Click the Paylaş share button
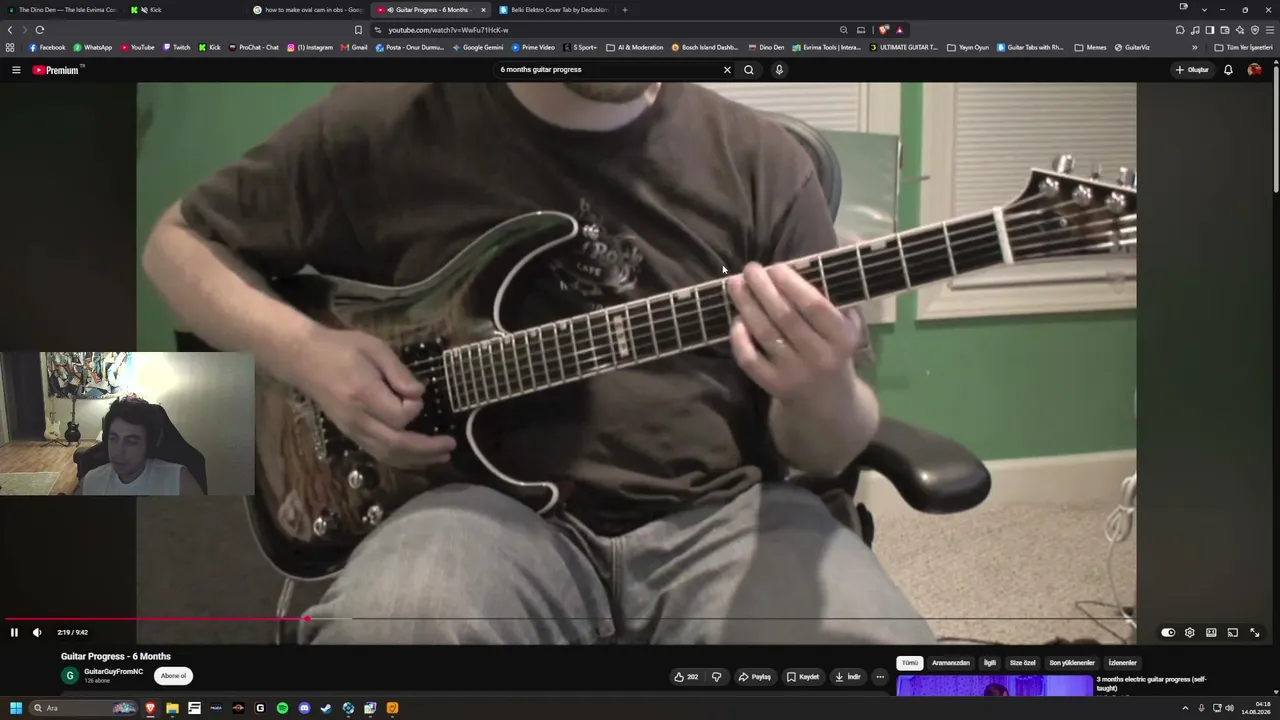 755,677
